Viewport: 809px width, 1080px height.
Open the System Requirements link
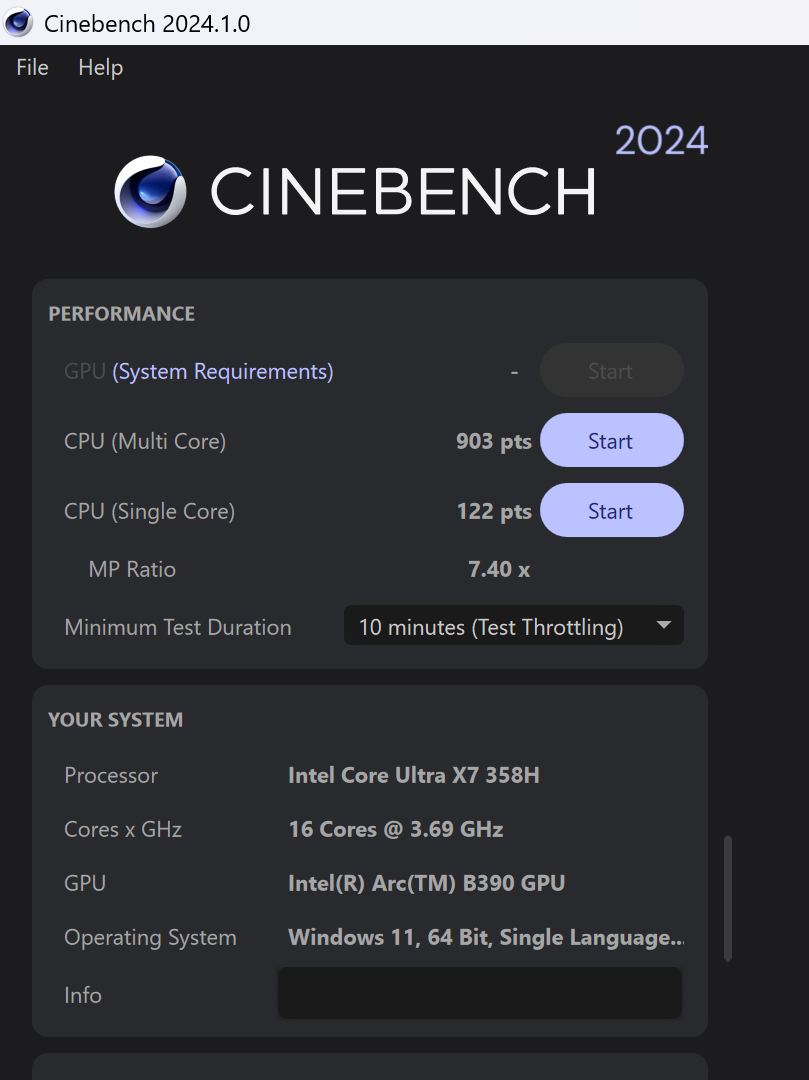pyautogui.click(x=222, y=371)
